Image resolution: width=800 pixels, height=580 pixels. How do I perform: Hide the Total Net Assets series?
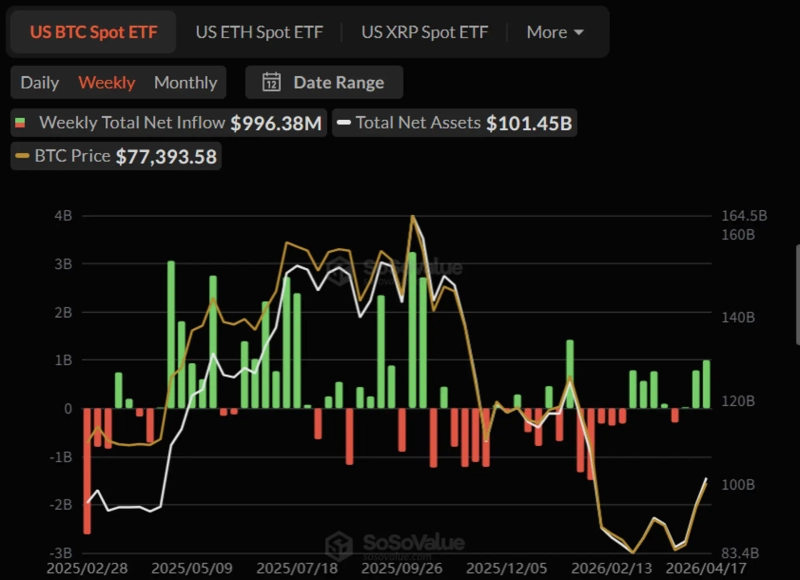[454, 124]
